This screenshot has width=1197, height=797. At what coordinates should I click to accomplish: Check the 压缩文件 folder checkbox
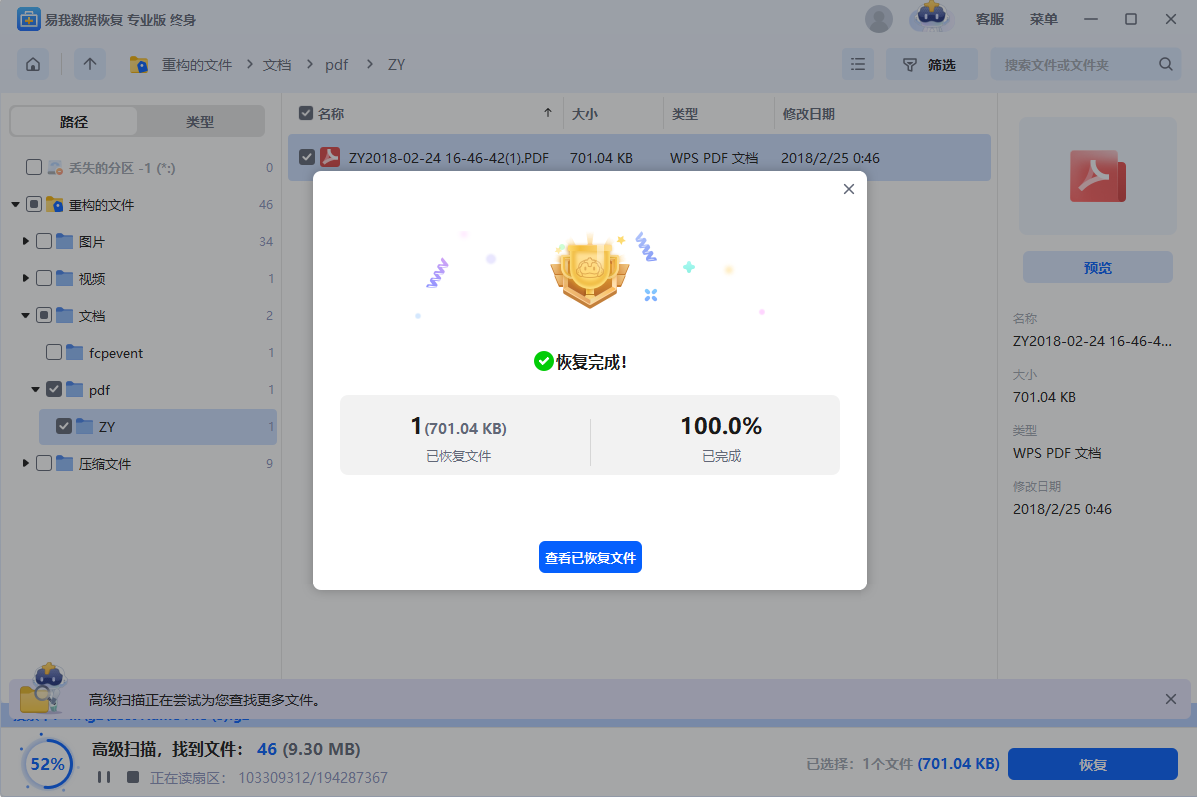[x=44, y=464]
